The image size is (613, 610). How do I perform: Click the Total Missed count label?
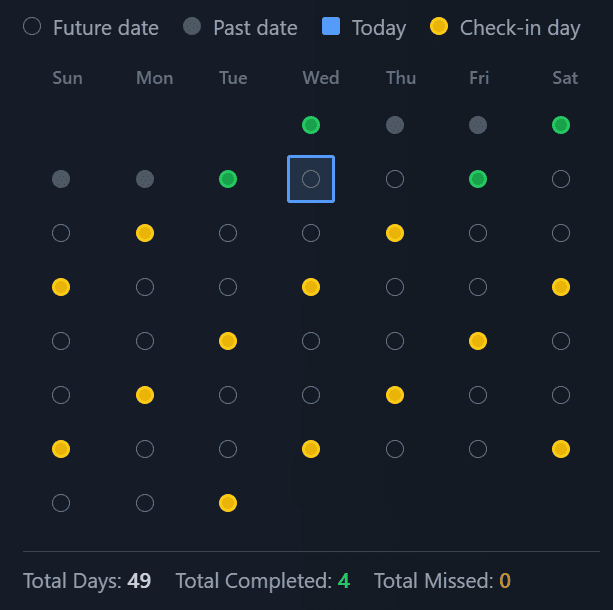click(x=442, y=580)
